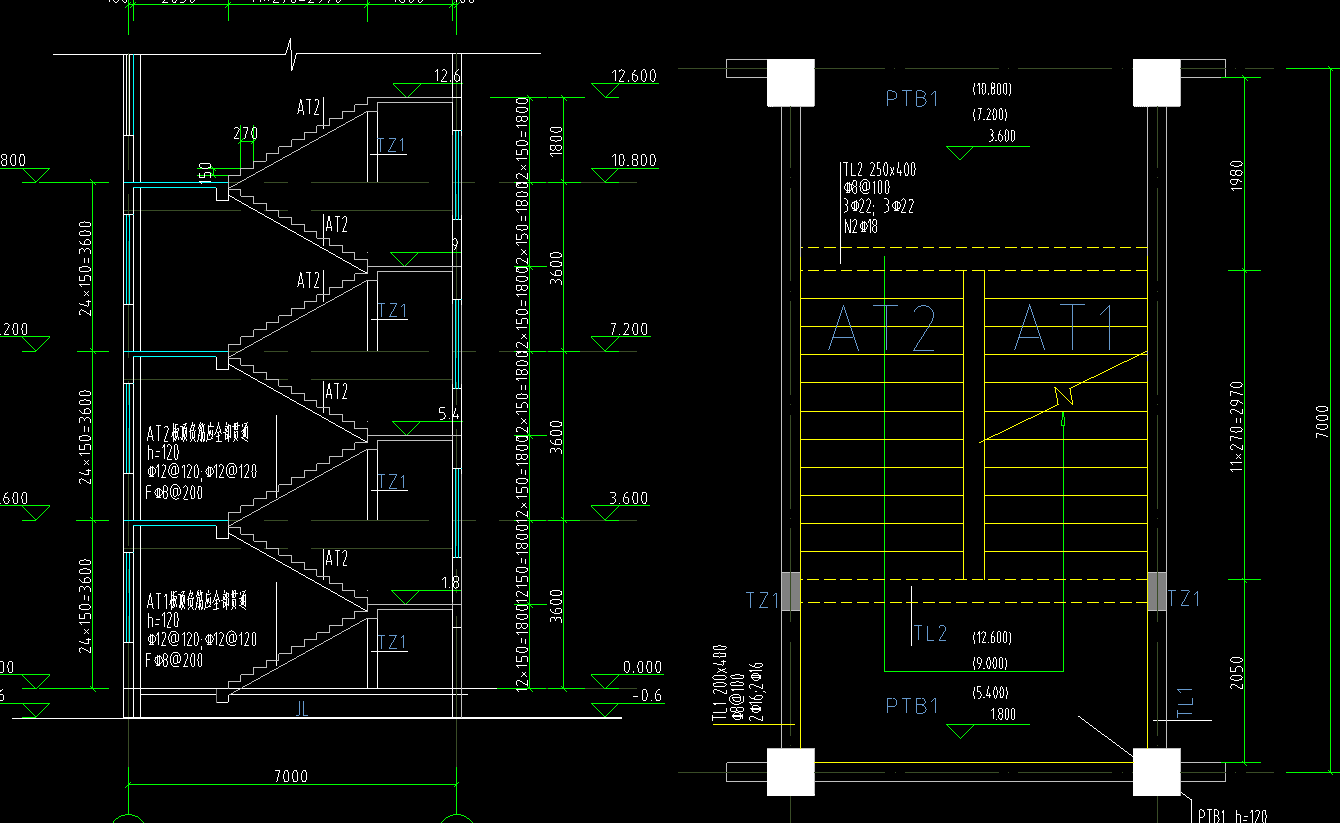Click the blue 'TL2' label in plan

click(930, 633)
